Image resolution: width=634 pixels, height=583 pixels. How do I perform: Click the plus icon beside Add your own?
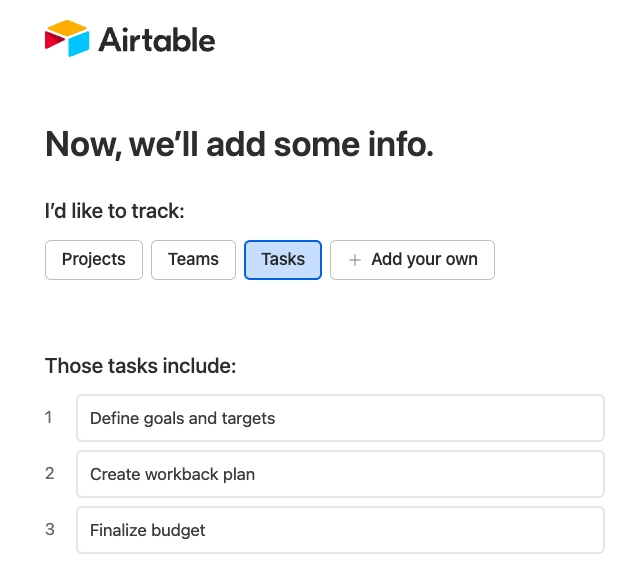coord(354,260)
